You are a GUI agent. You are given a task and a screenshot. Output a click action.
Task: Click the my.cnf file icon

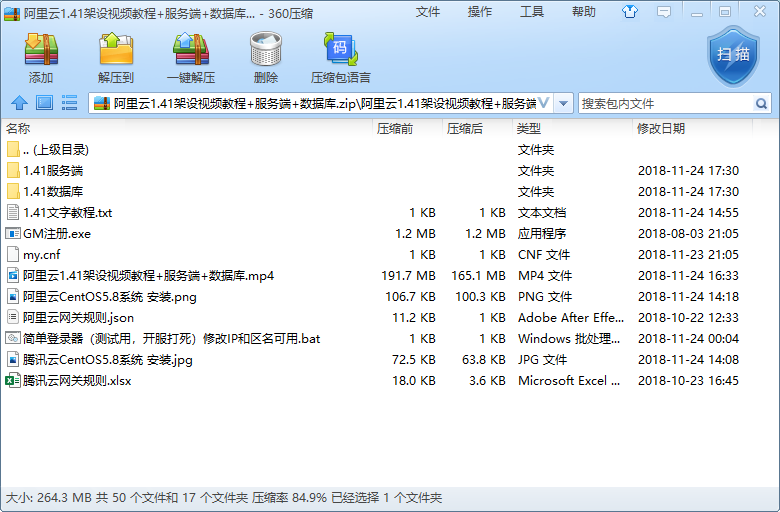(x=13, y=254)
